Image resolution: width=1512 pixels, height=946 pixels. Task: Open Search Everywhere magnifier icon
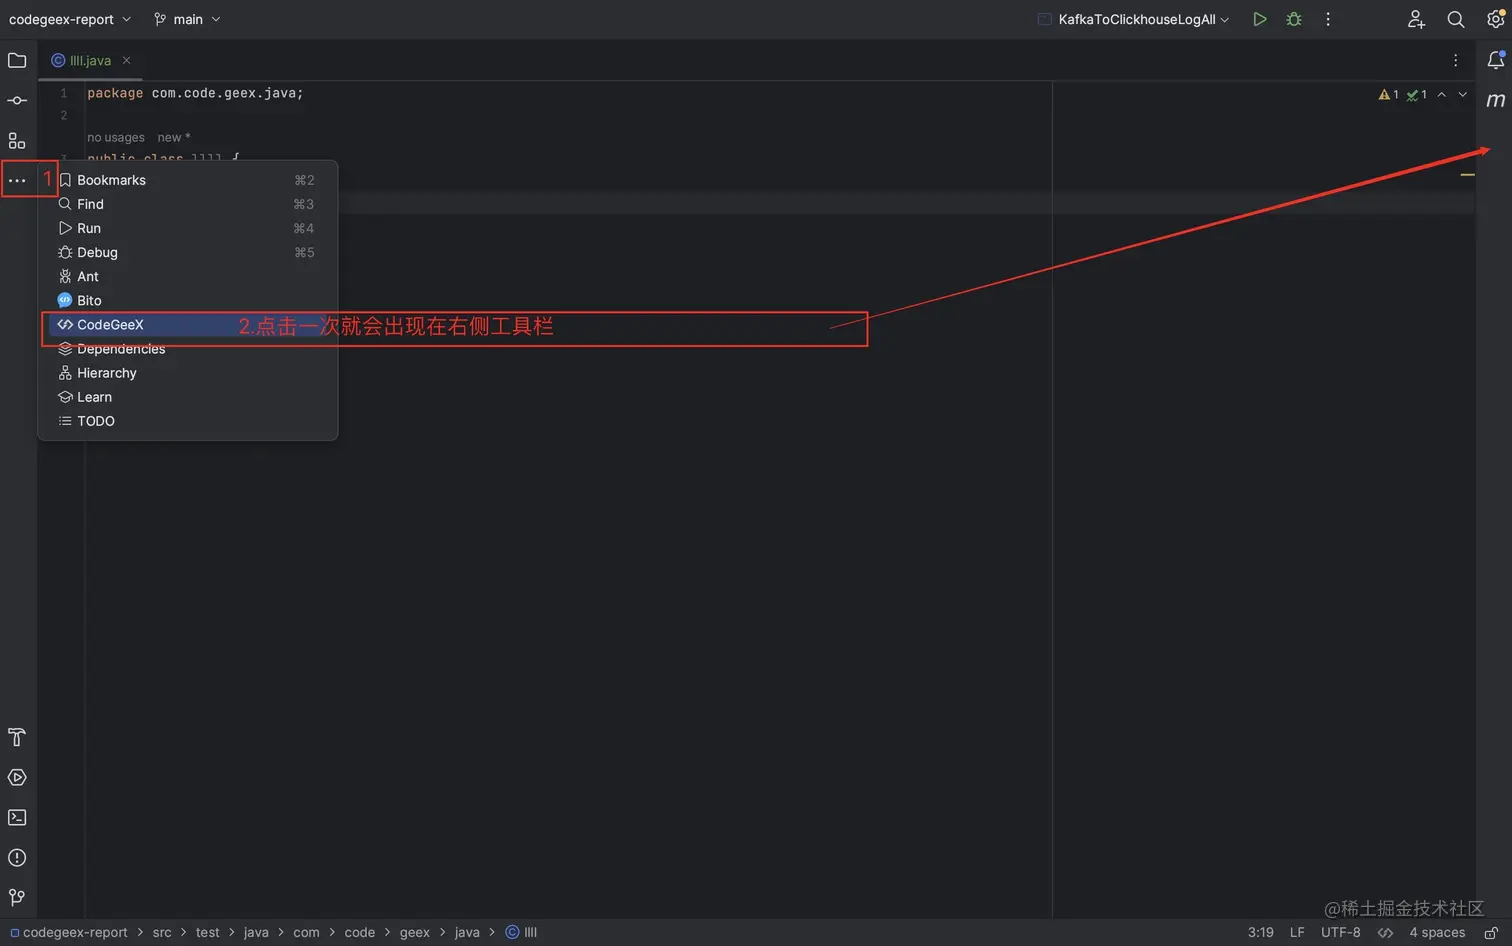point(1456,19)
